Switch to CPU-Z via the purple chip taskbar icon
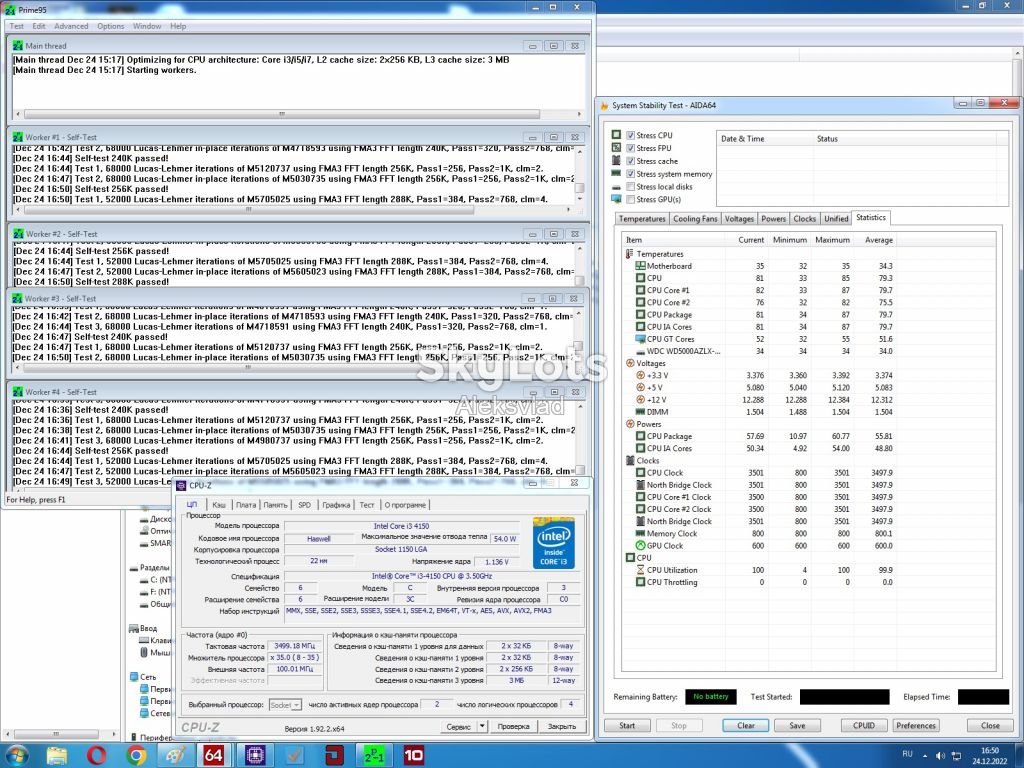Screen dimensions: 1024x768 click(255, 756)
